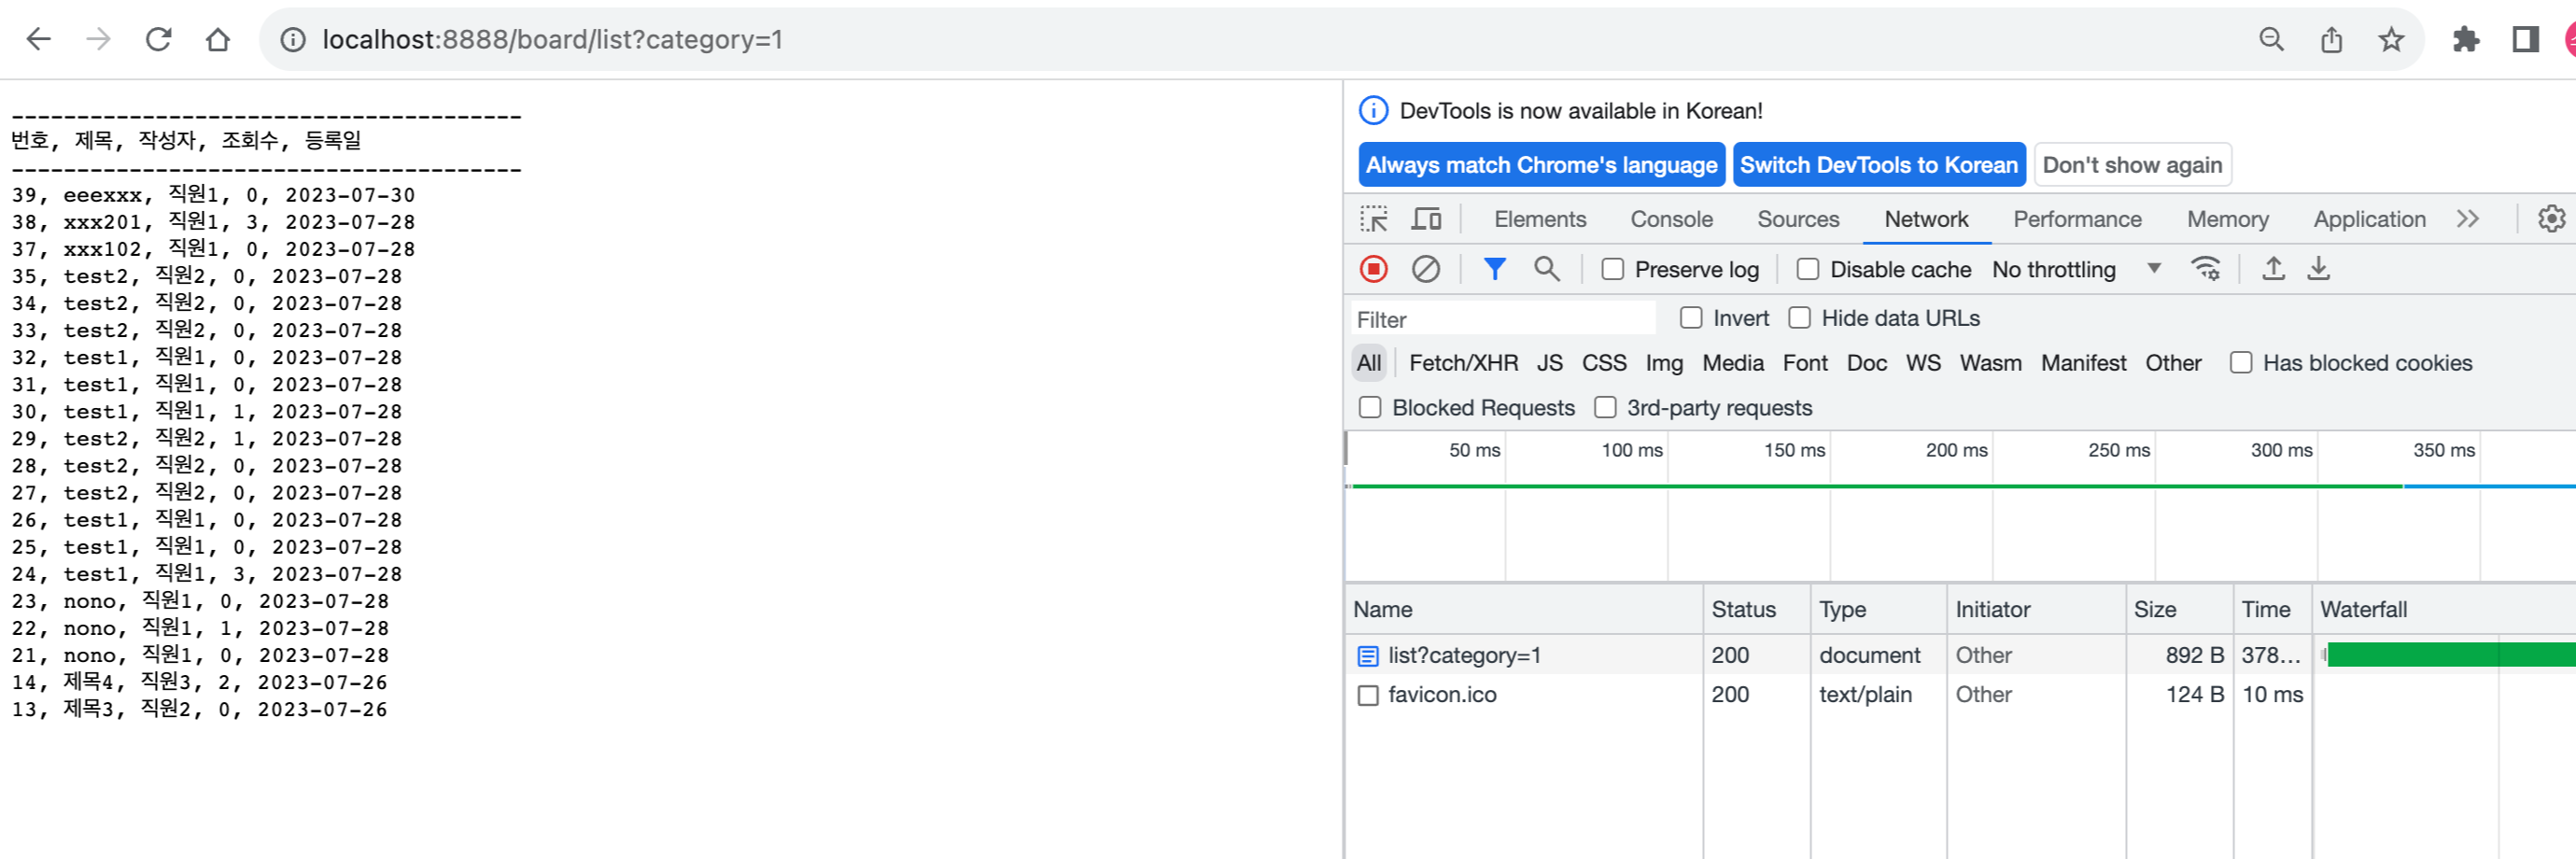Click the address bar URL
The image size is (2576, 859).
click(x=552, y=39)
